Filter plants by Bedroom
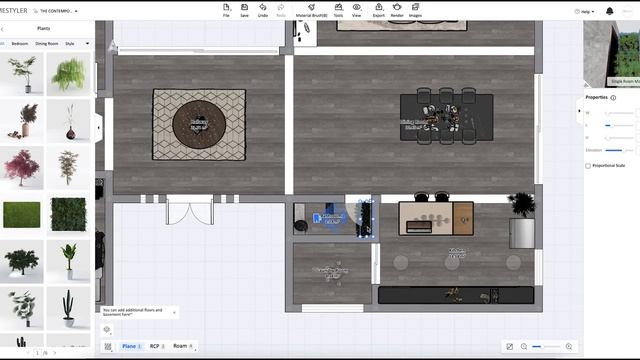The image size is (640, 360). pyautogui.click(x=20, y=44)
